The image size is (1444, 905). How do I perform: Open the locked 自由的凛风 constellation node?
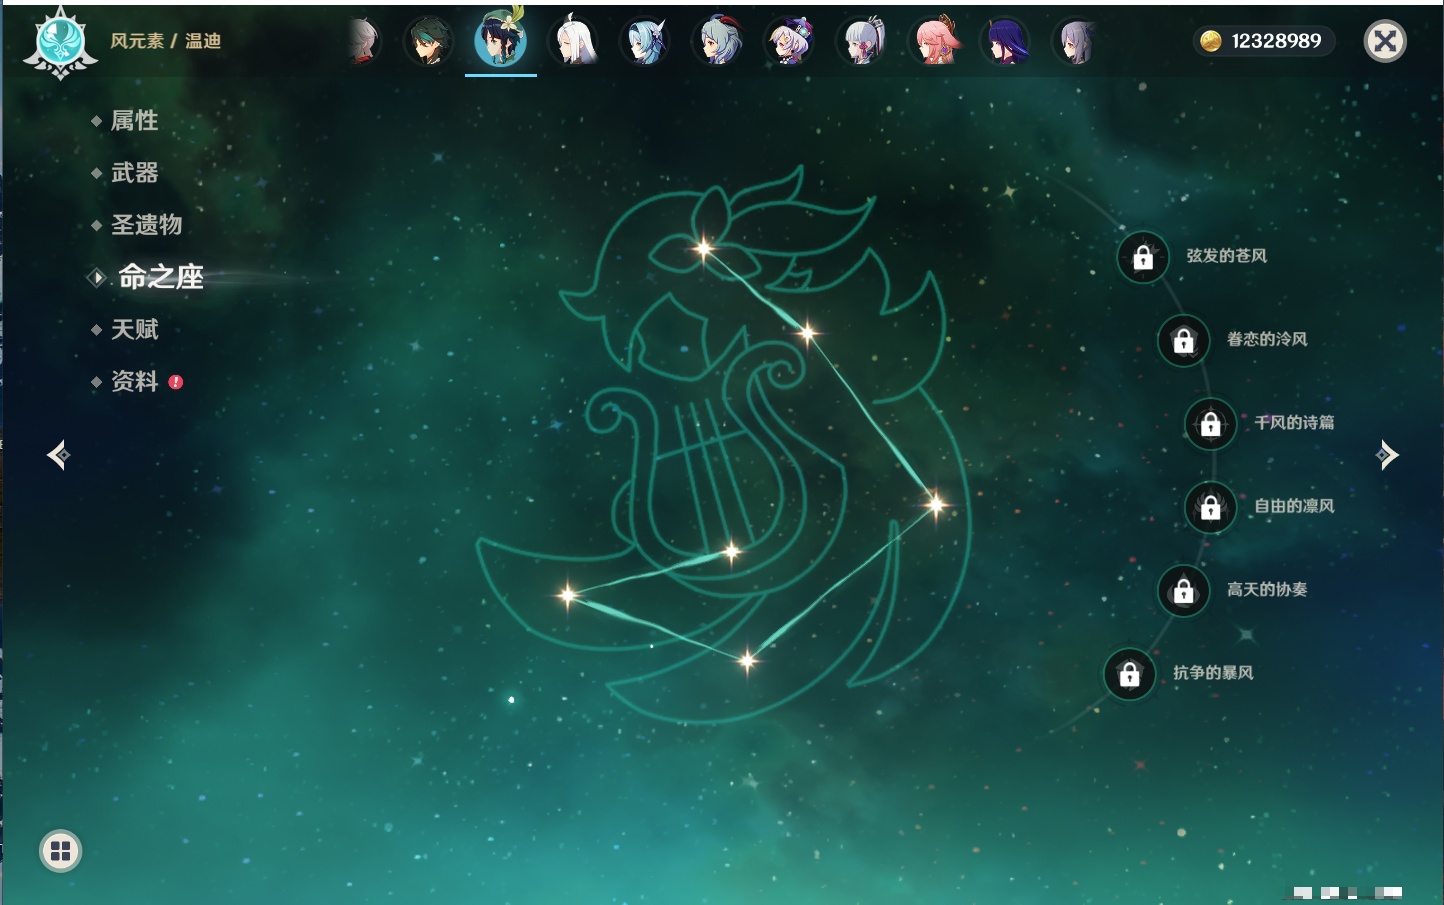point(1211,507)
